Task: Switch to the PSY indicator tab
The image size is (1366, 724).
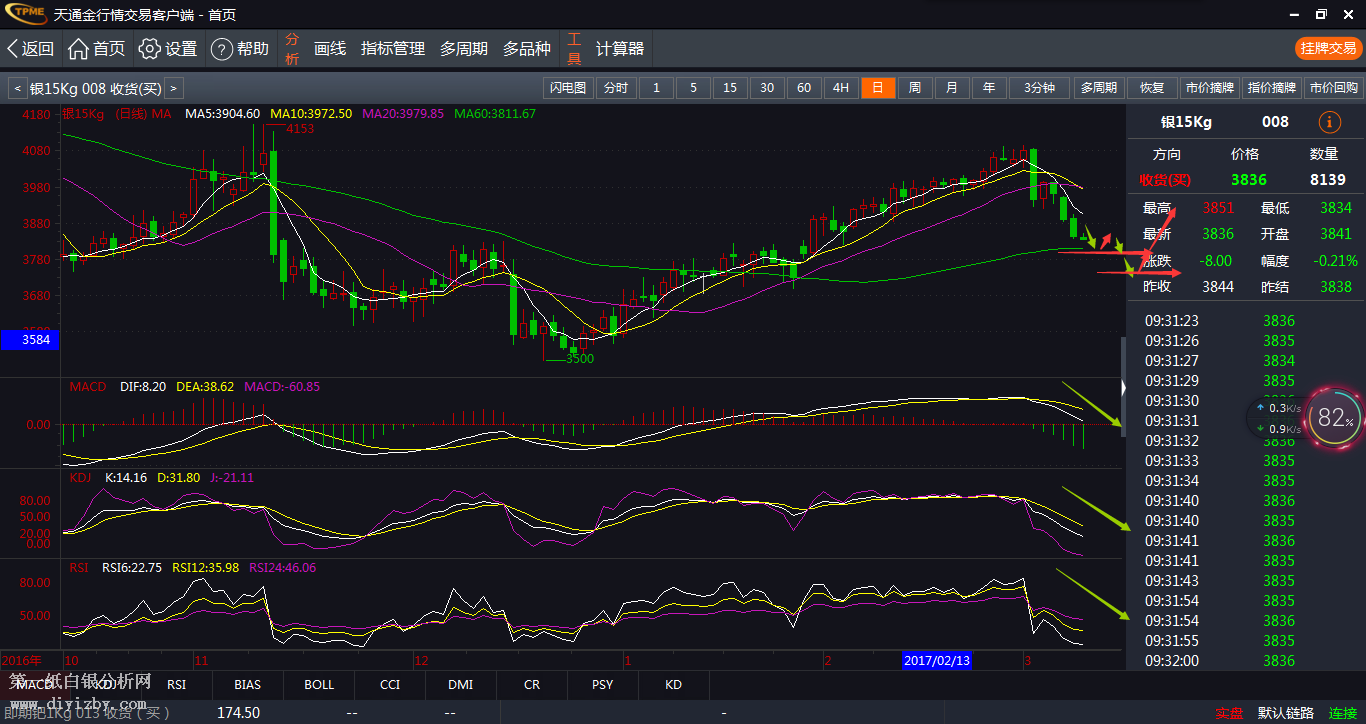Action: 602,685
